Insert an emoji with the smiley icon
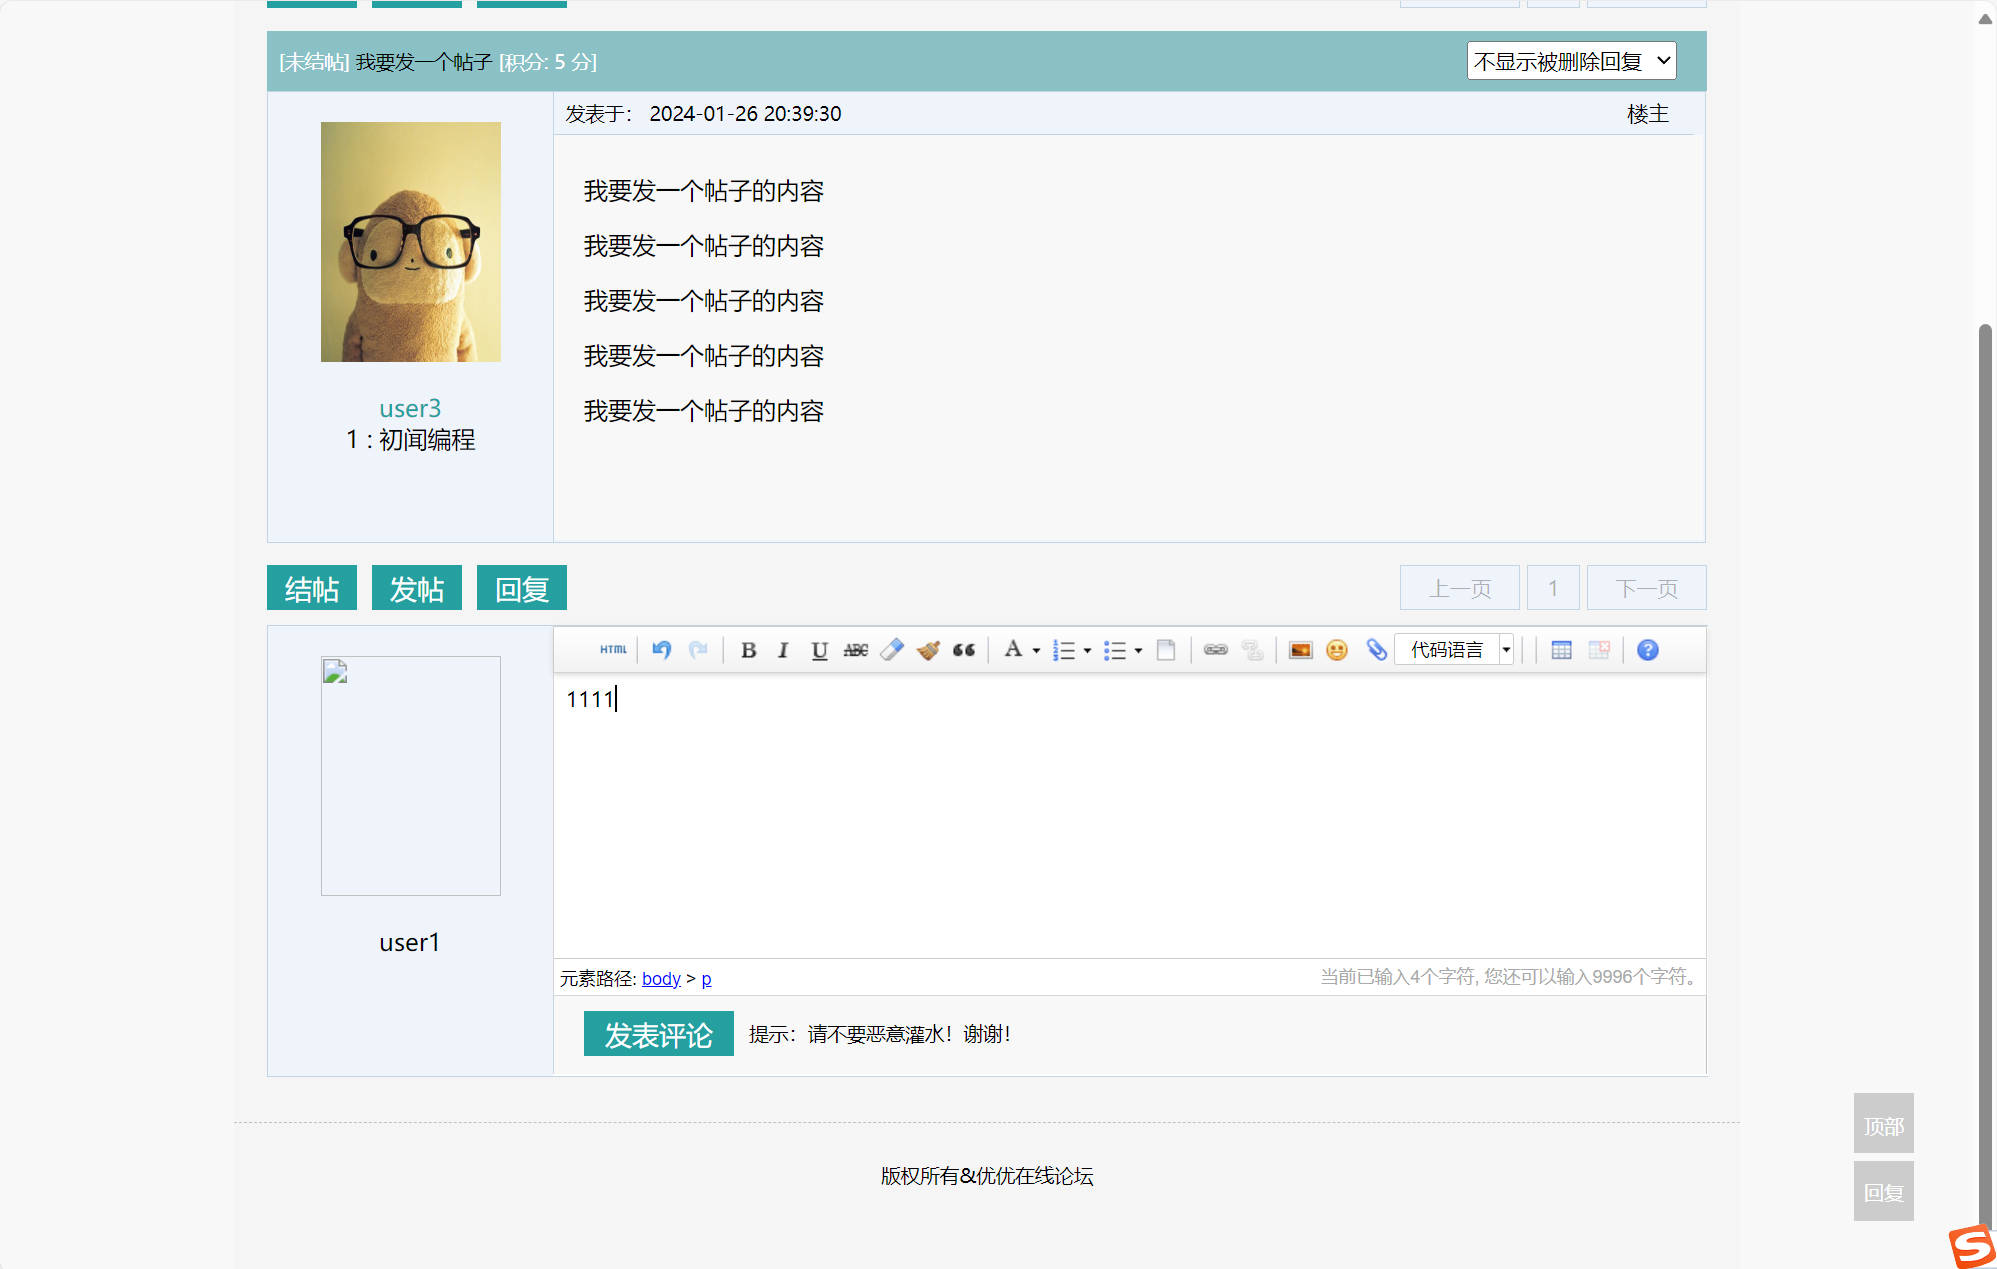The image size is (1997, 1269). tap(1336, 650)
